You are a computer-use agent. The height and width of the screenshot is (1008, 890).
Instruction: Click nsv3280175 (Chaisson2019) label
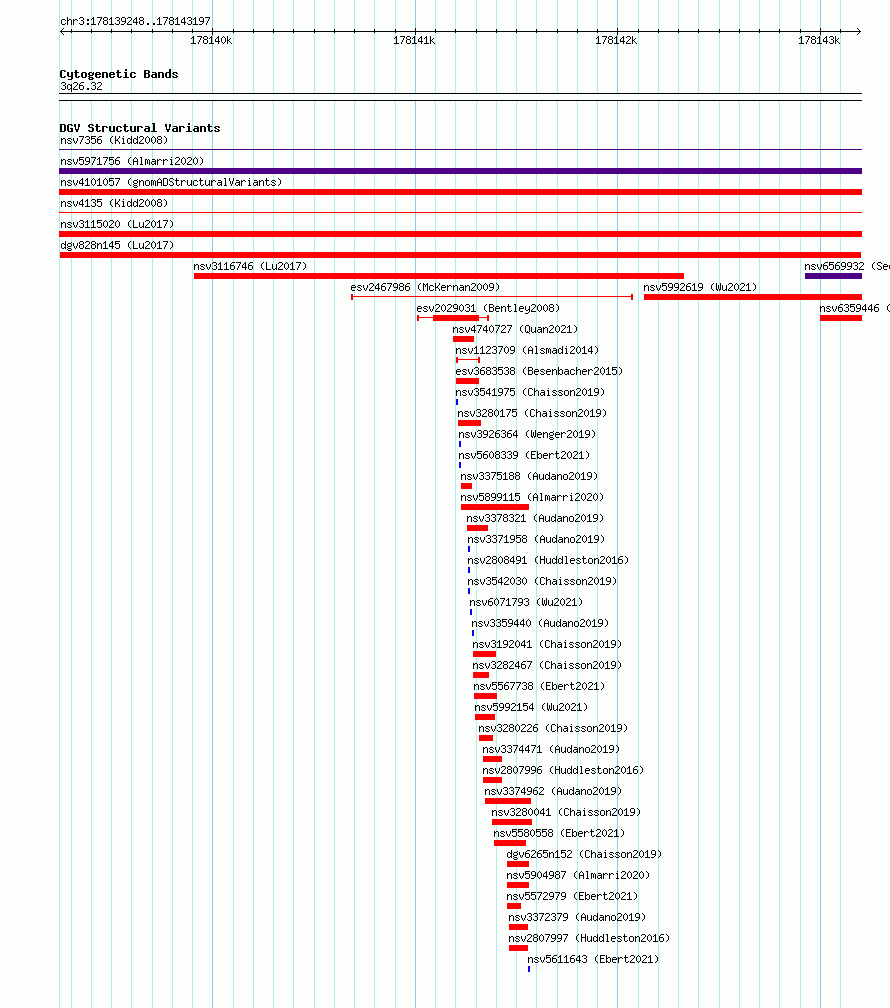point(532,413)
